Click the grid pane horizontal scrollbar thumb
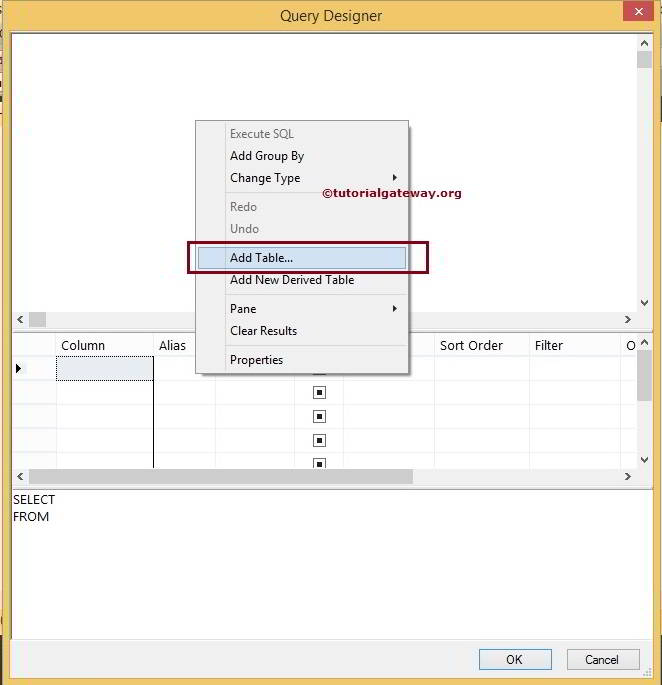Screen dimensions: 662x685 [x=221, y=476]
